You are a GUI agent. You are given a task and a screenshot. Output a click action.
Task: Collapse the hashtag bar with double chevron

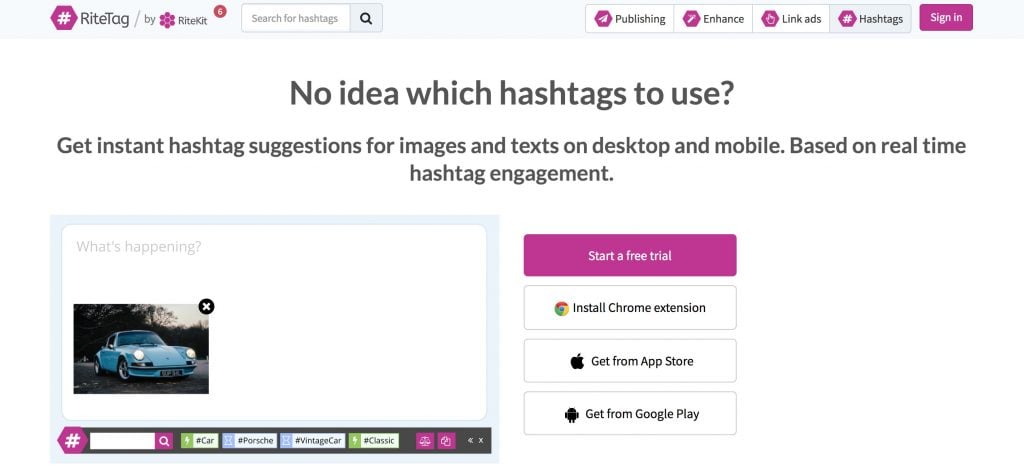(471, 441)
